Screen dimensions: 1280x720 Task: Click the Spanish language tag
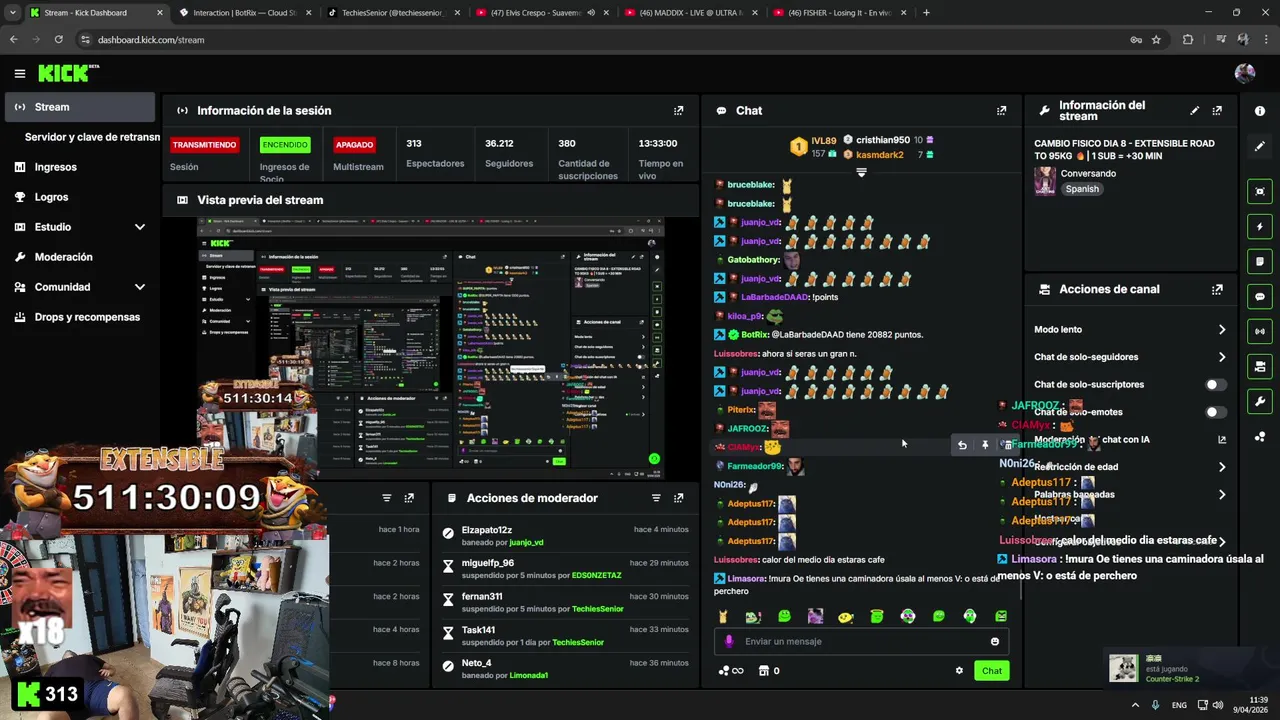click(x=1082, y=189)
